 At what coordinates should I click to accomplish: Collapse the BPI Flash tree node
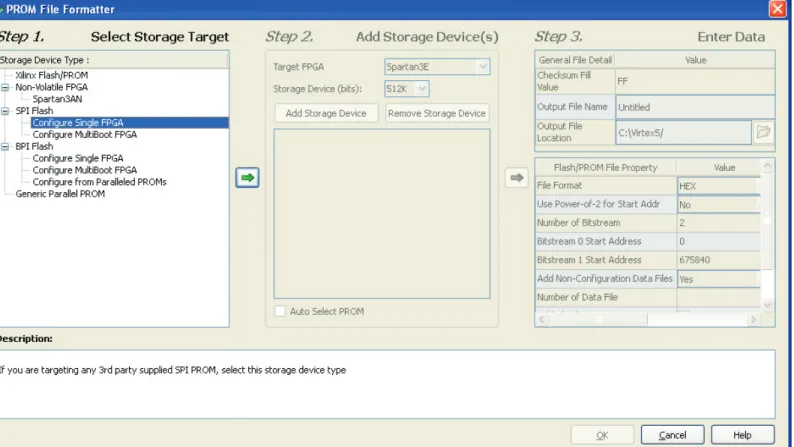(5, 146)
